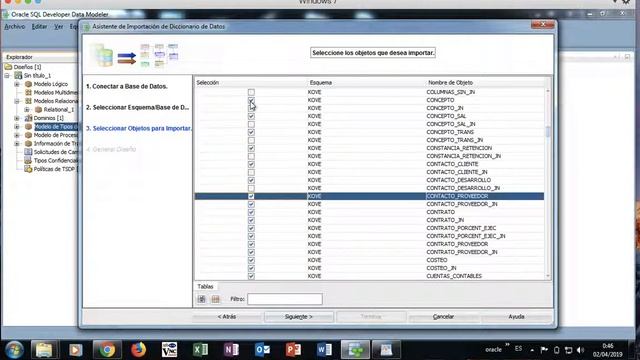The image size is (640, 360).
Task: Click the Ayuda button
Action: point(516,317)
